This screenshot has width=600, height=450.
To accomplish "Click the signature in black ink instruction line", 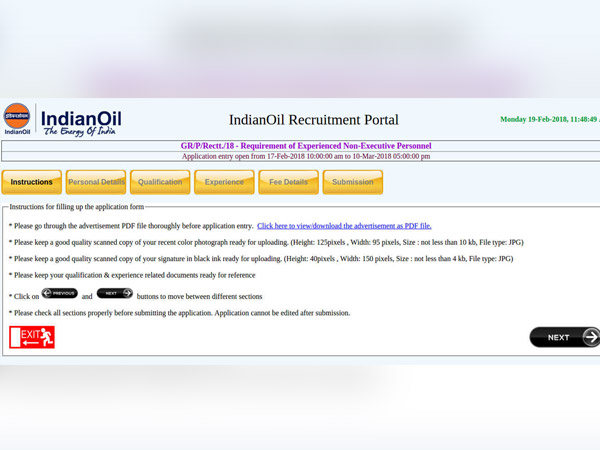I will pos(261,259).
